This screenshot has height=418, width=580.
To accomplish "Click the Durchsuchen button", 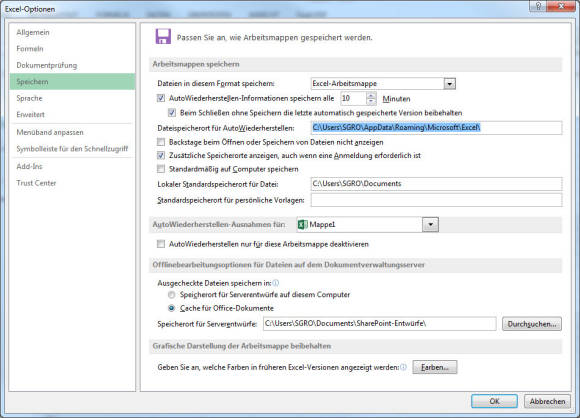I will [x=532, y=324].
